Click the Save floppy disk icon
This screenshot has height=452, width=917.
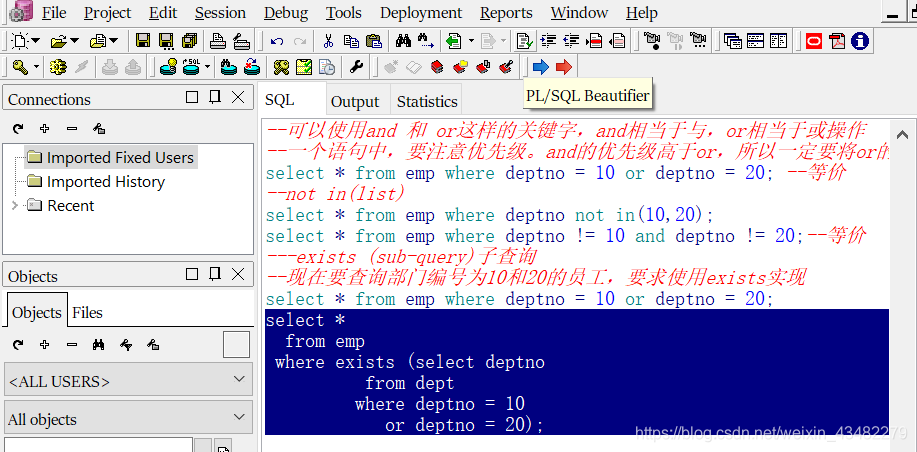[x=143, y=41]
